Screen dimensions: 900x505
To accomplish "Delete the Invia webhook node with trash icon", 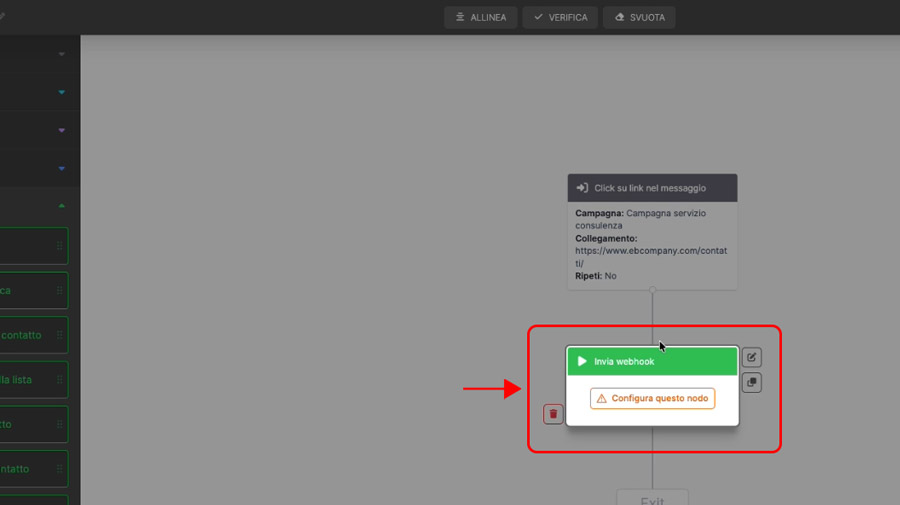I will pyautogui.click(x=553, y=413).
